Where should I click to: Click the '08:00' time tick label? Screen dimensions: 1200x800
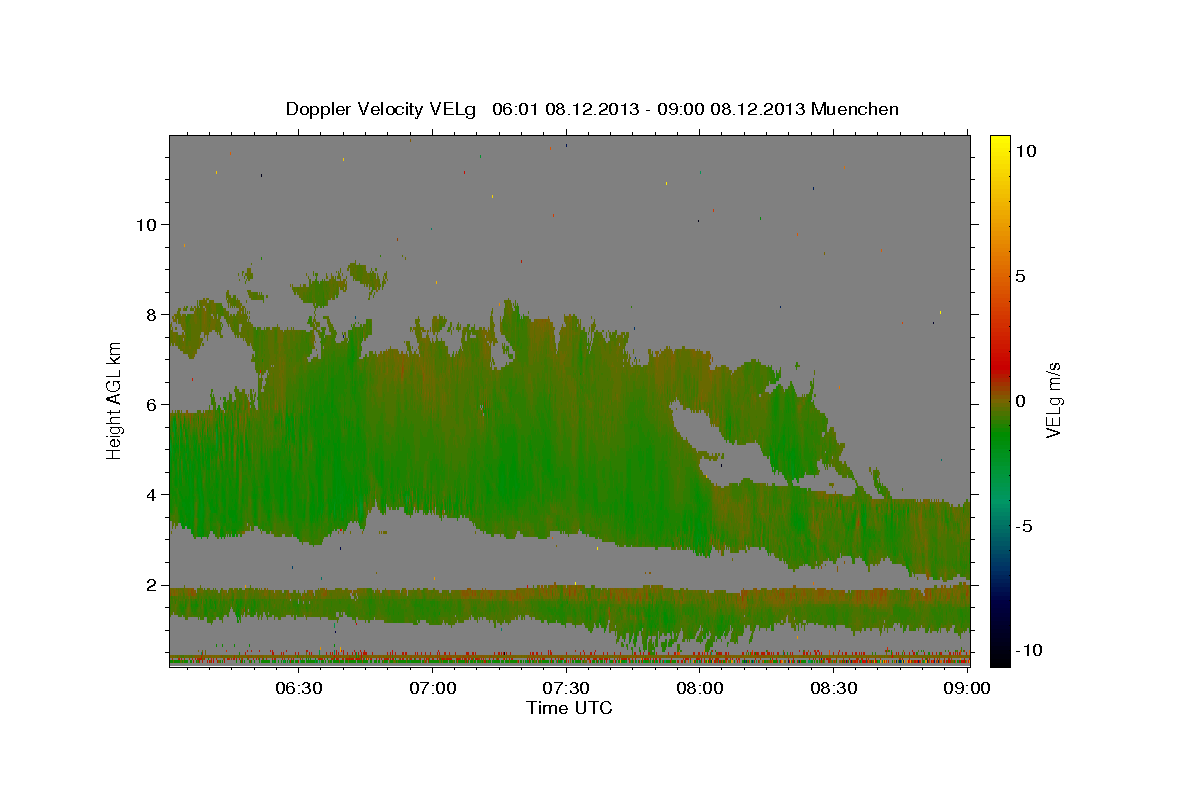coord(700,689)
